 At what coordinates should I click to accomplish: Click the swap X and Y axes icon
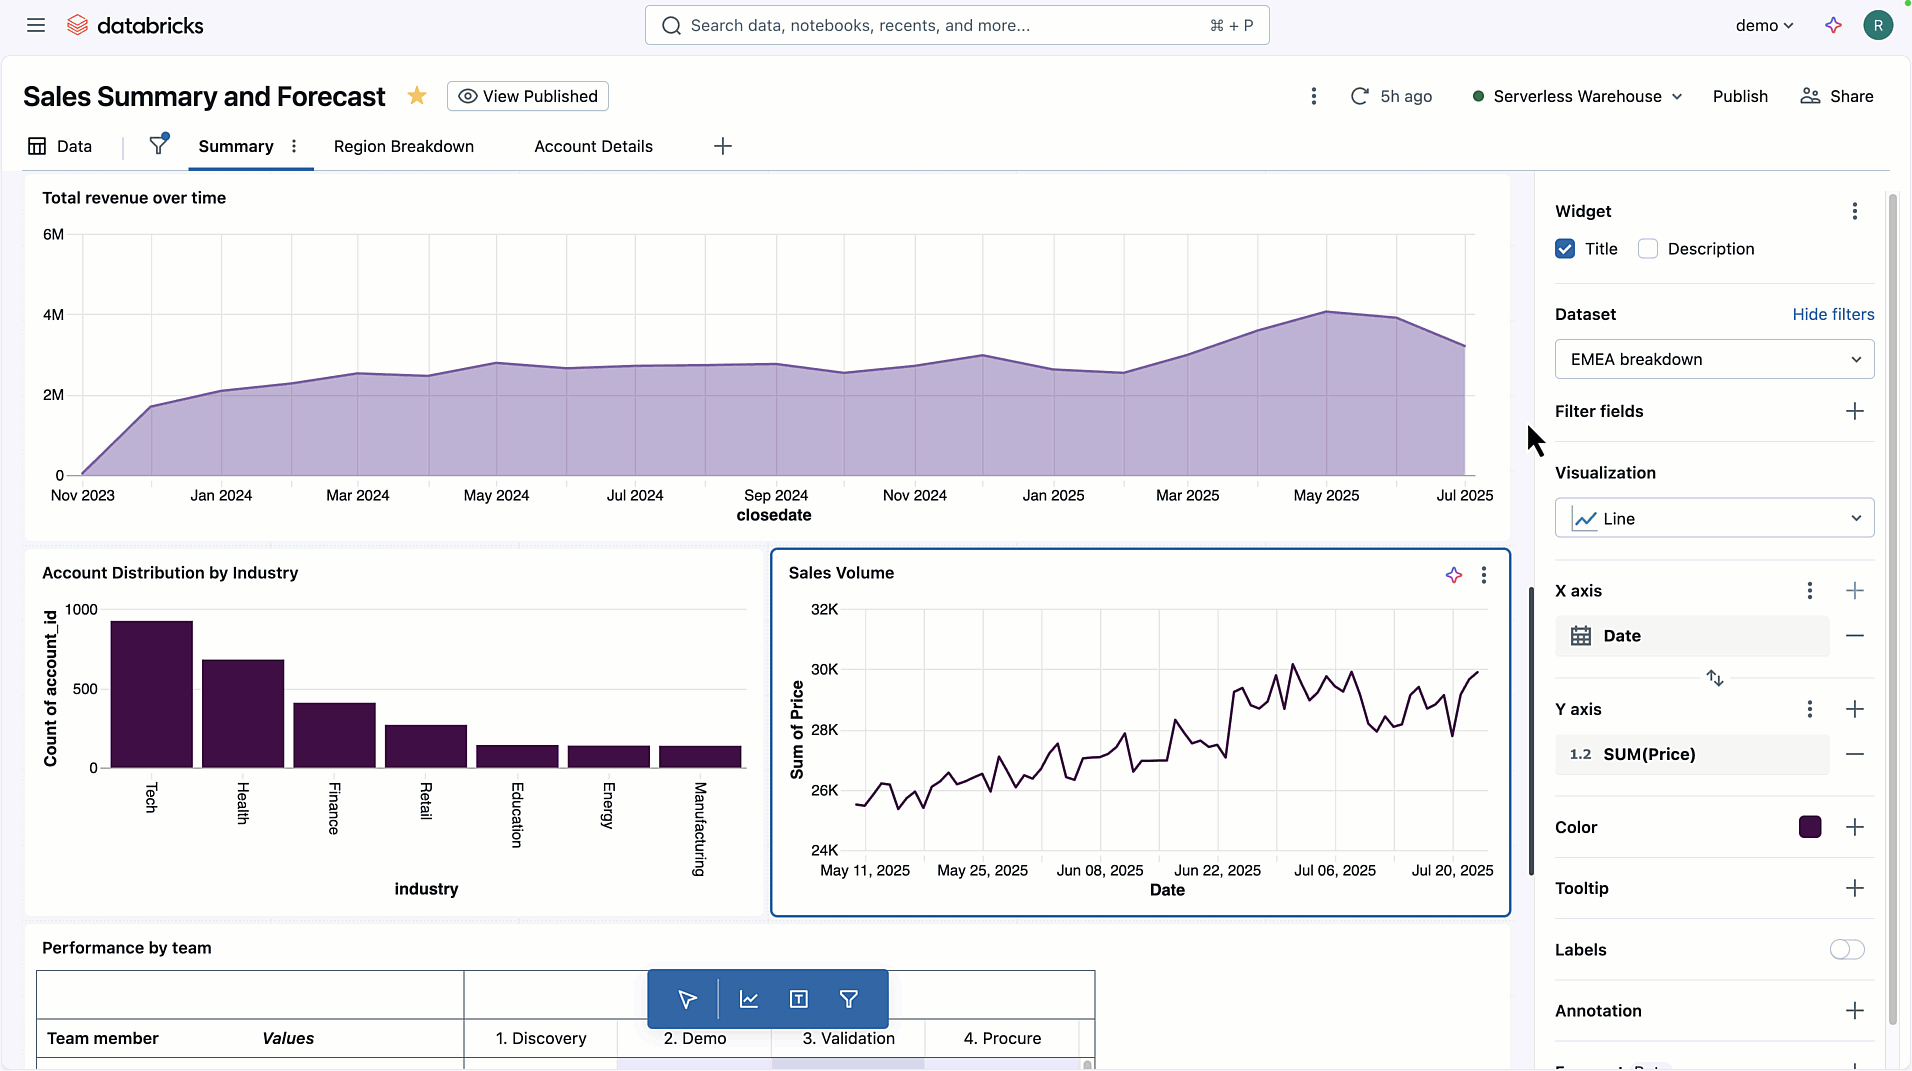click(x=1714, y=678)
